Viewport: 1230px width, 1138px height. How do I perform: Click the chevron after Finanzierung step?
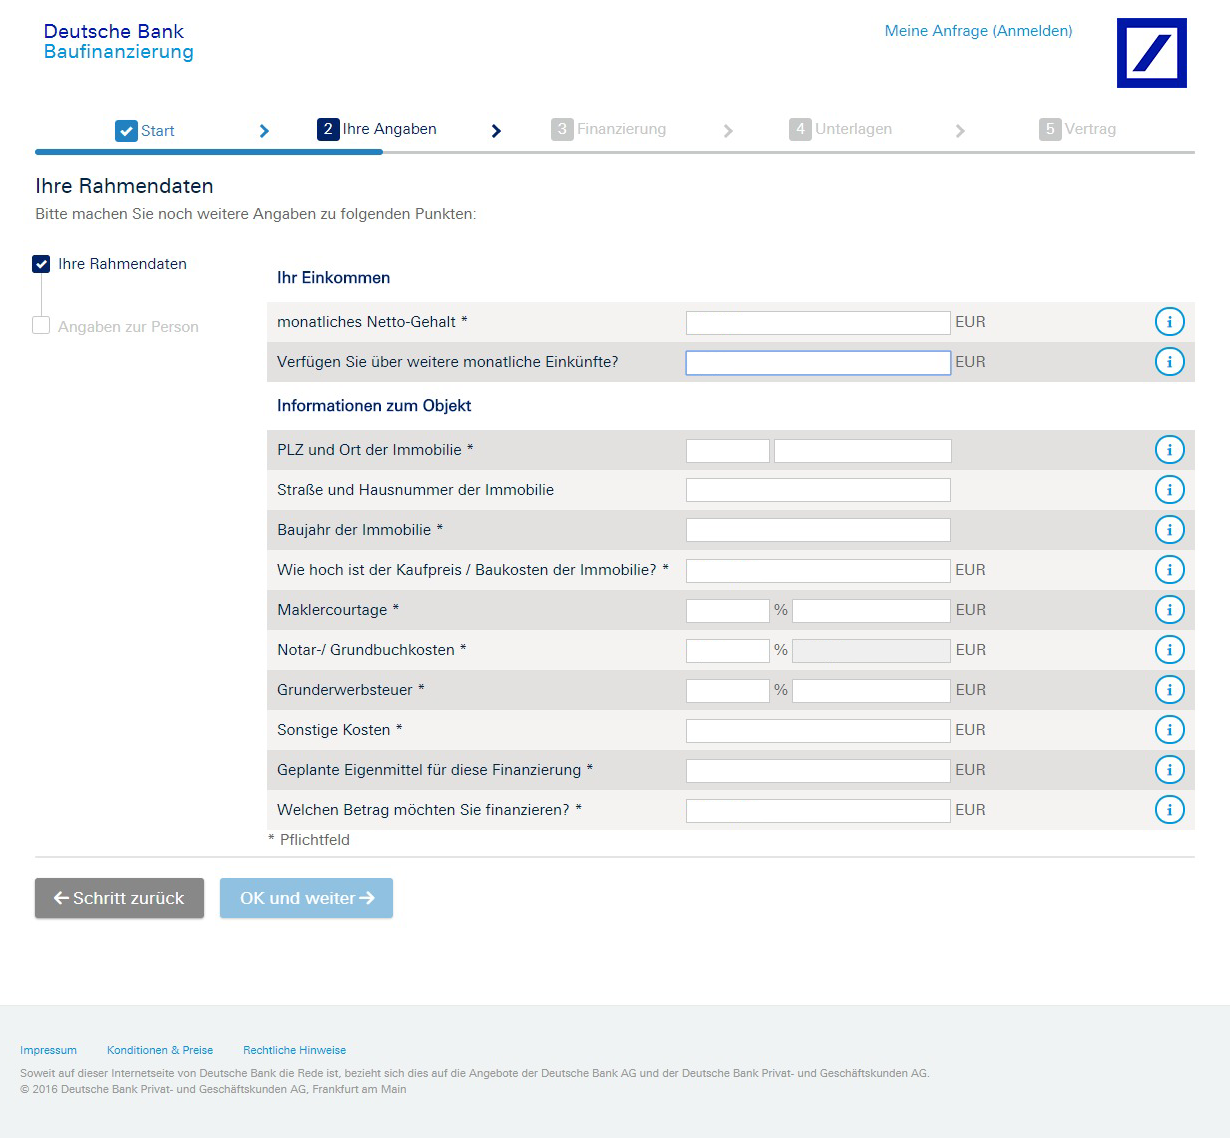(728, 131)
